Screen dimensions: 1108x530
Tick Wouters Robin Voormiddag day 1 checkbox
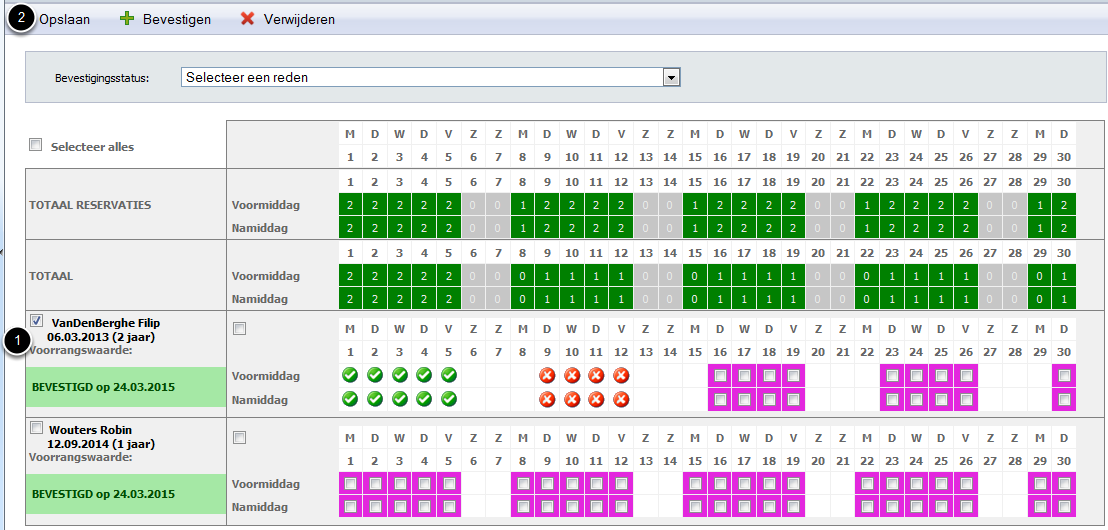[350, 483]
